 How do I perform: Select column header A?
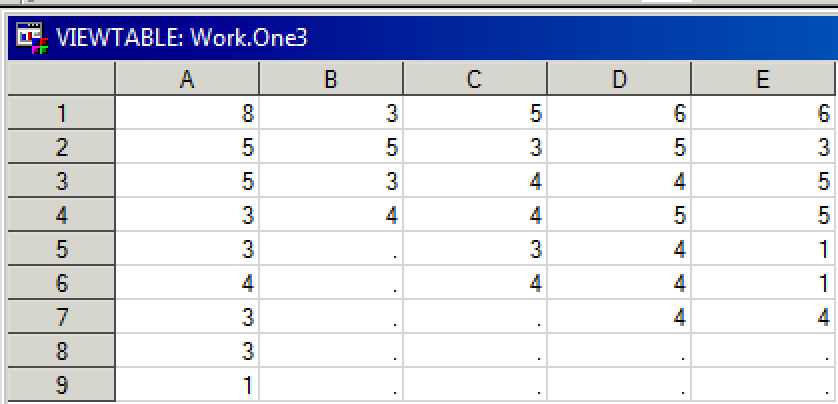point(187,80)
